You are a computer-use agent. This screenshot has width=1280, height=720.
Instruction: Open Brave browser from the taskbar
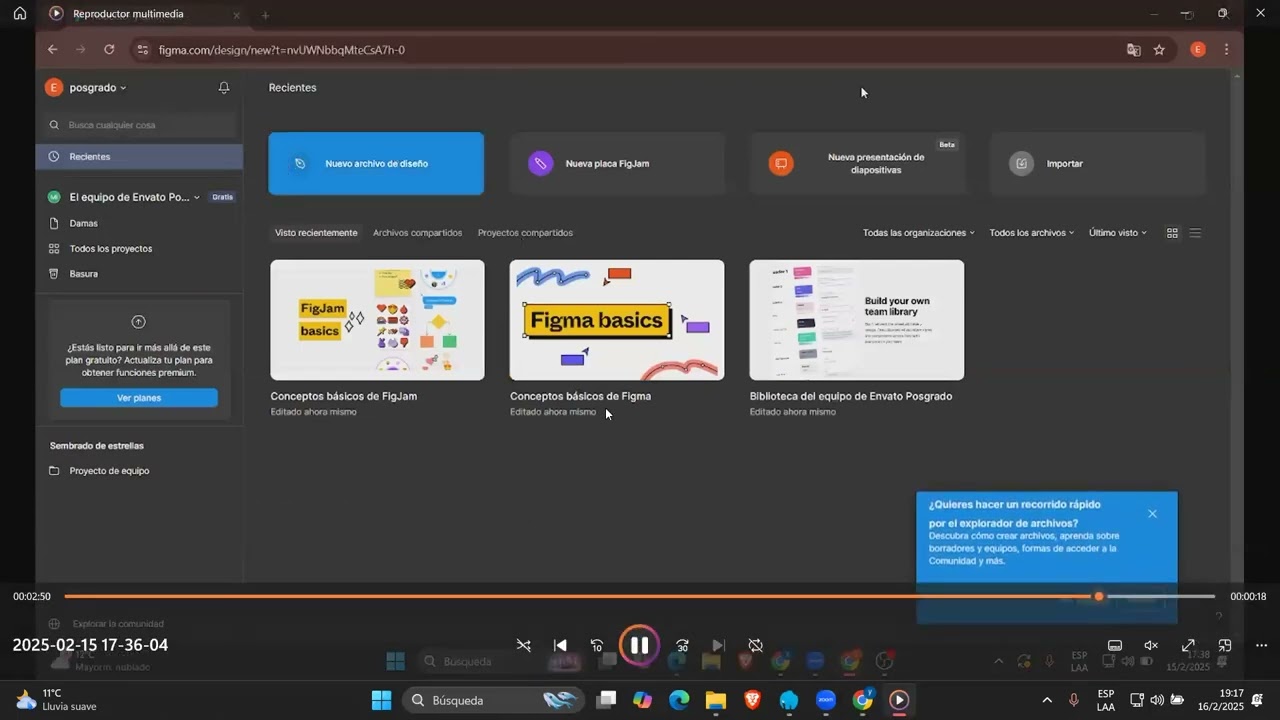[752, 700]
